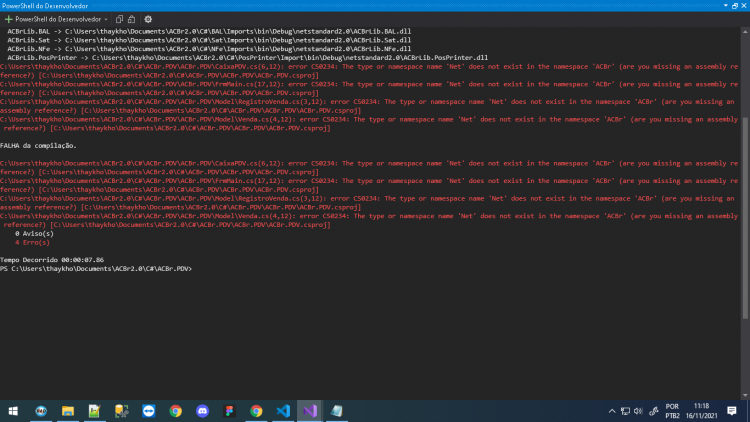Open the POR PTB2 language selector
750x422 pixels.
[x=672, y=411]
